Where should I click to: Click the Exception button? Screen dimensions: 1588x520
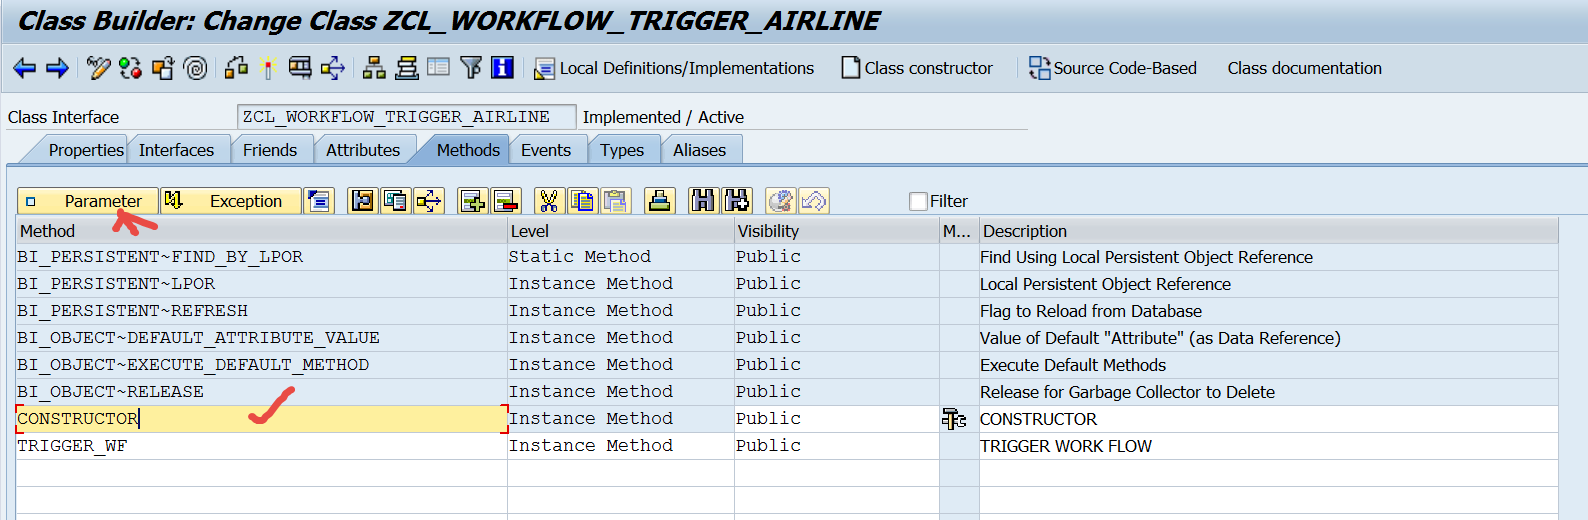click(231, 201)
